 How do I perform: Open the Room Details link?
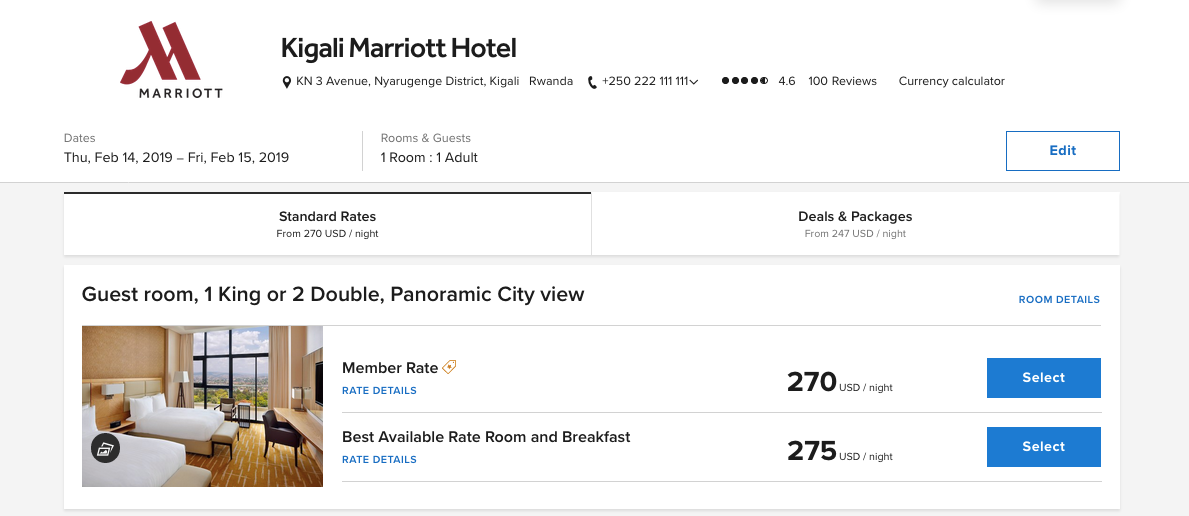coord(1059,300)
